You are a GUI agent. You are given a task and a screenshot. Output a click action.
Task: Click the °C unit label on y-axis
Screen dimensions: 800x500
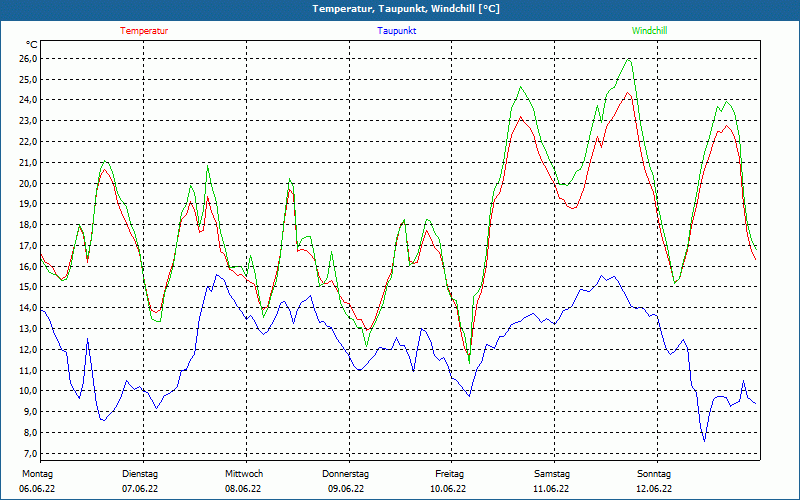pyautogui.click(x=31, y=44)
